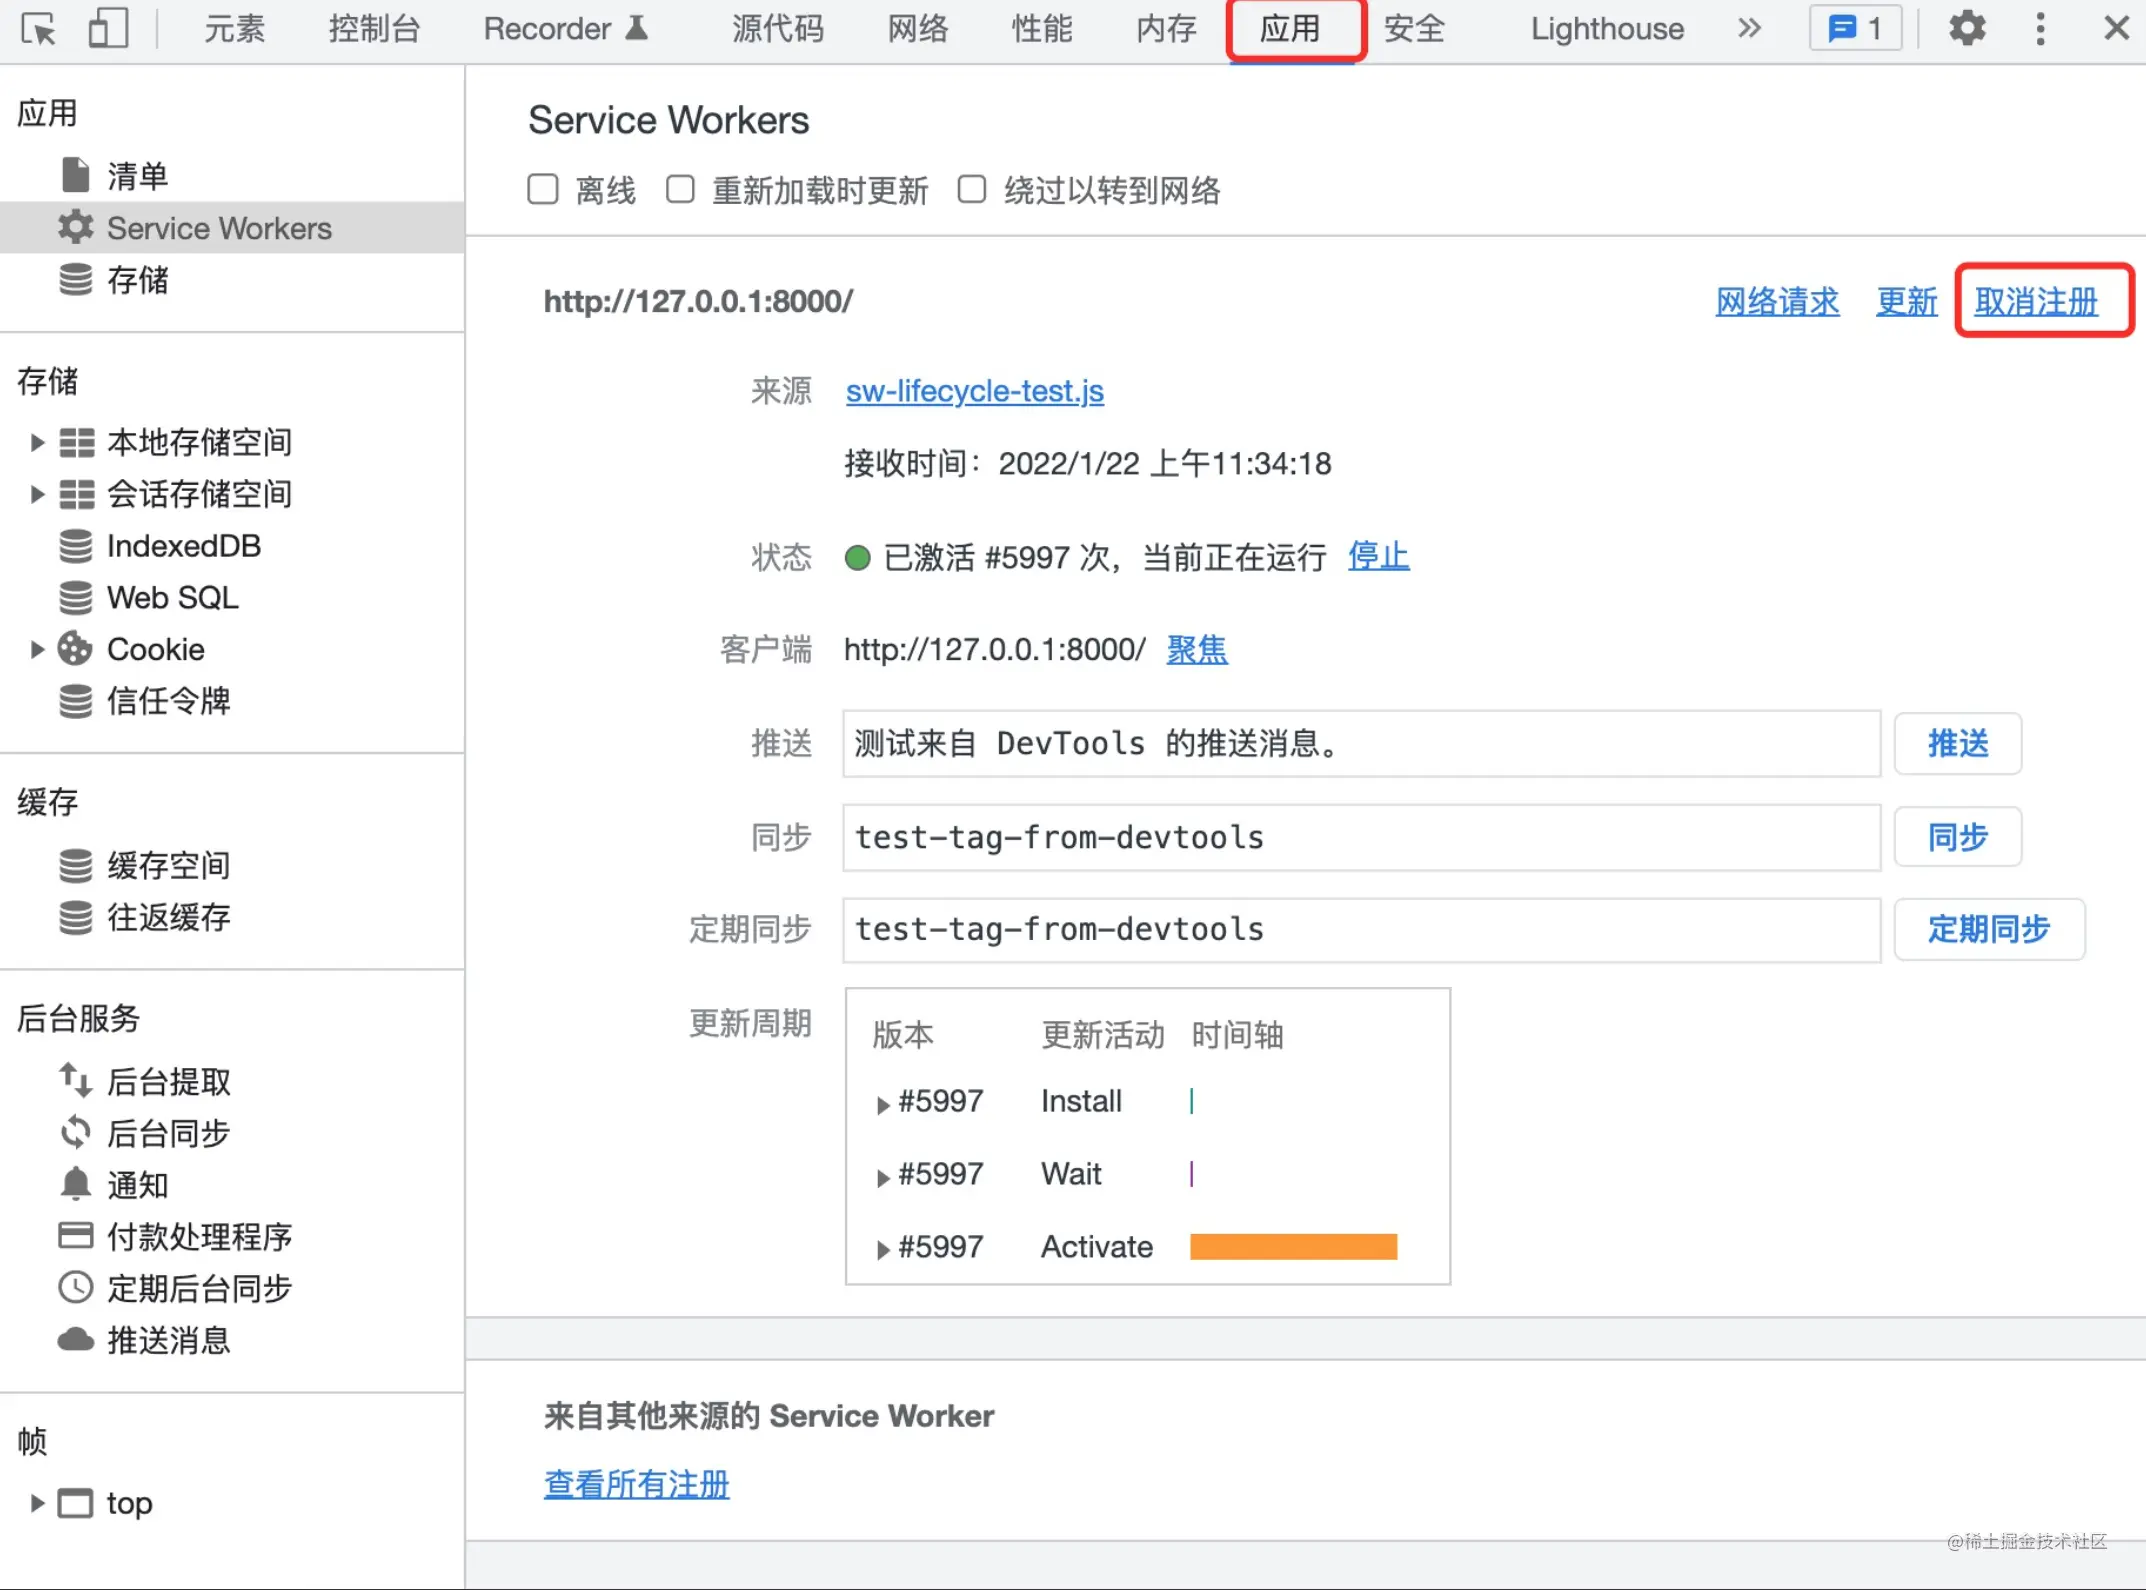
Task: Click the Service Workers gear icon in sidebar
Action: [76, 227]
